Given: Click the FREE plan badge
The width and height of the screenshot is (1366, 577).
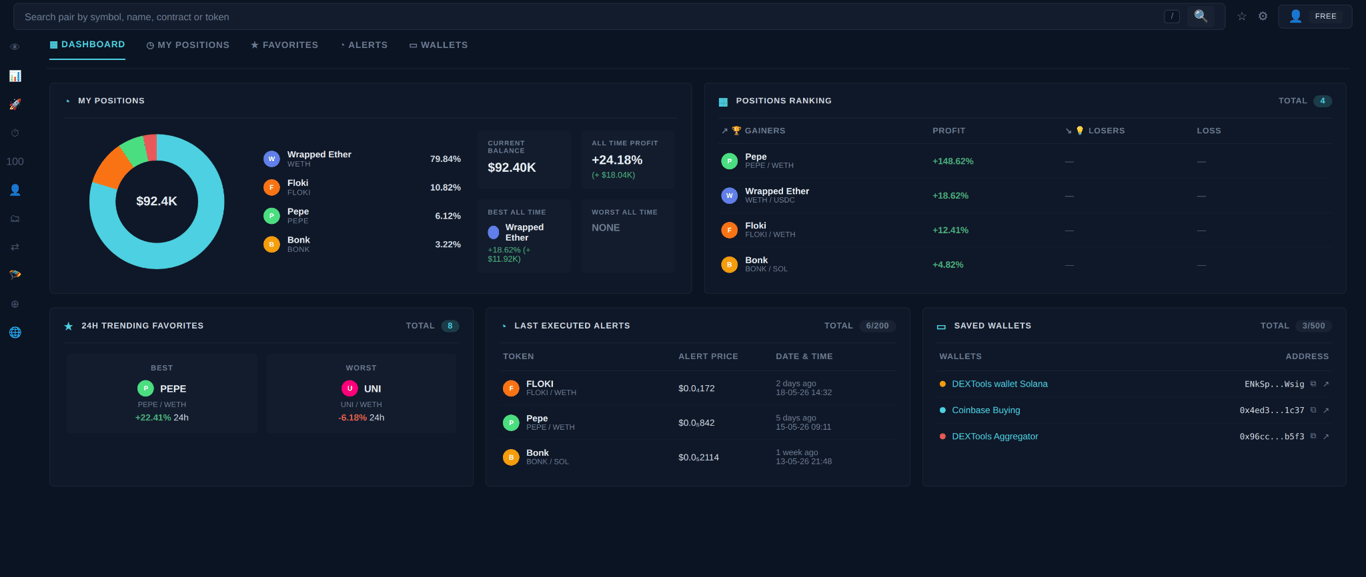Looking at the screenshot, I should [x=1325, y=16].
